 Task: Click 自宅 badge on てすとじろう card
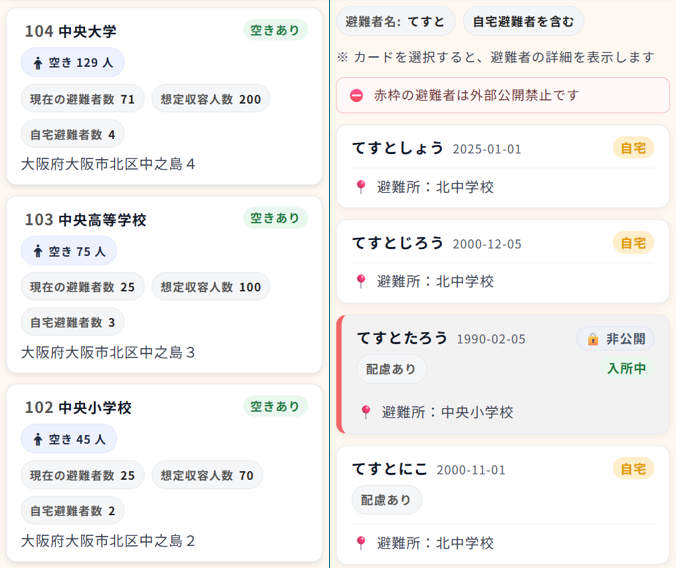click(633, 243)
